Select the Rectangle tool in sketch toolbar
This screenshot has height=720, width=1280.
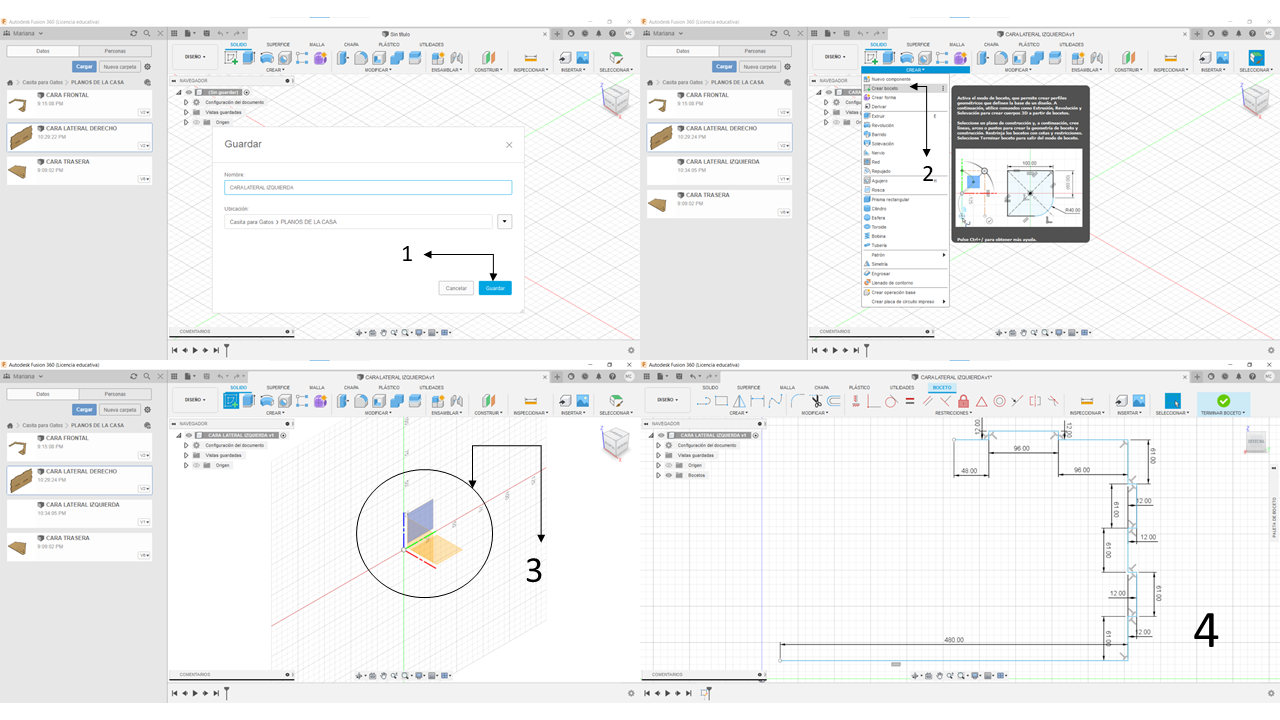(x=721, y=401)
